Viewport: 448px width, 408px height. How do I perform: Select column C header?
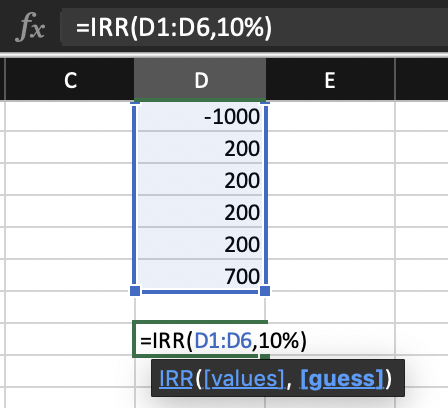pos(70,80)
